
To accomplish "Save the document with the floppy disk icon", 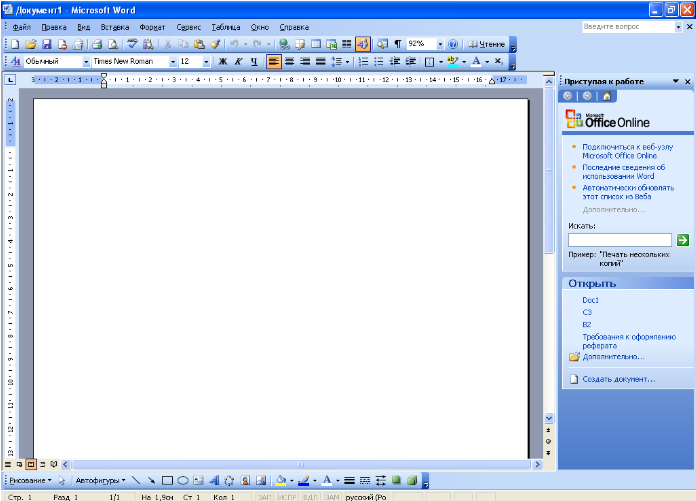I will point(47,44).
